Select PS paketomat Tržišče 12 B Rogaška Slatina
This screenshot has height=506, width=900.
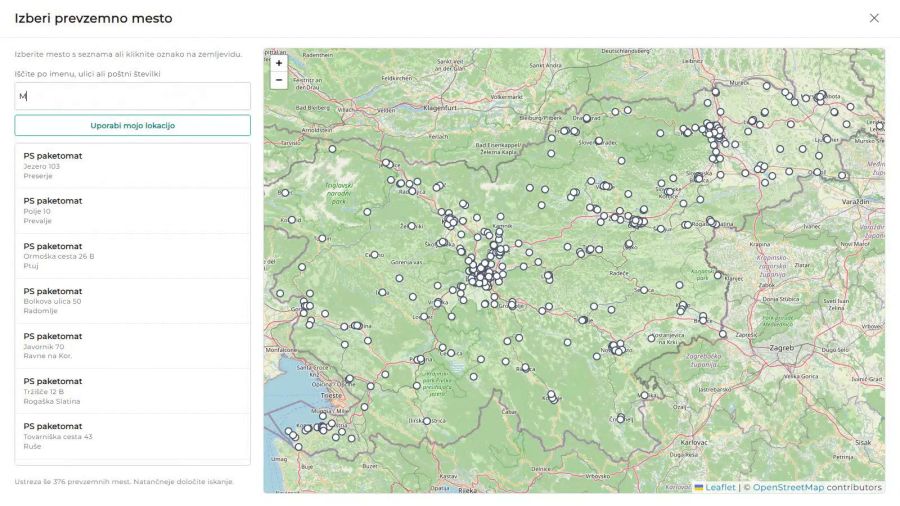[133, 391]
